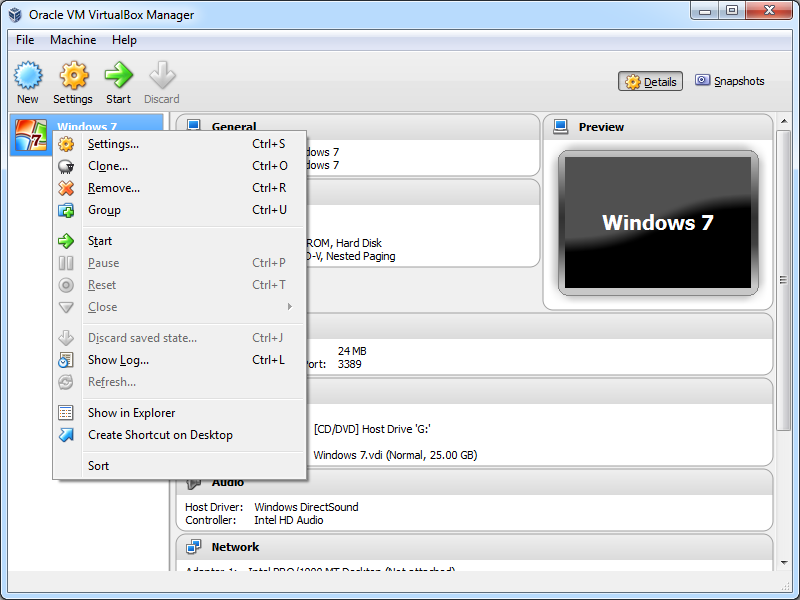Click the Windows 7 VM icon in list
Screen dimensions: 800x600
tap(29, 135)
